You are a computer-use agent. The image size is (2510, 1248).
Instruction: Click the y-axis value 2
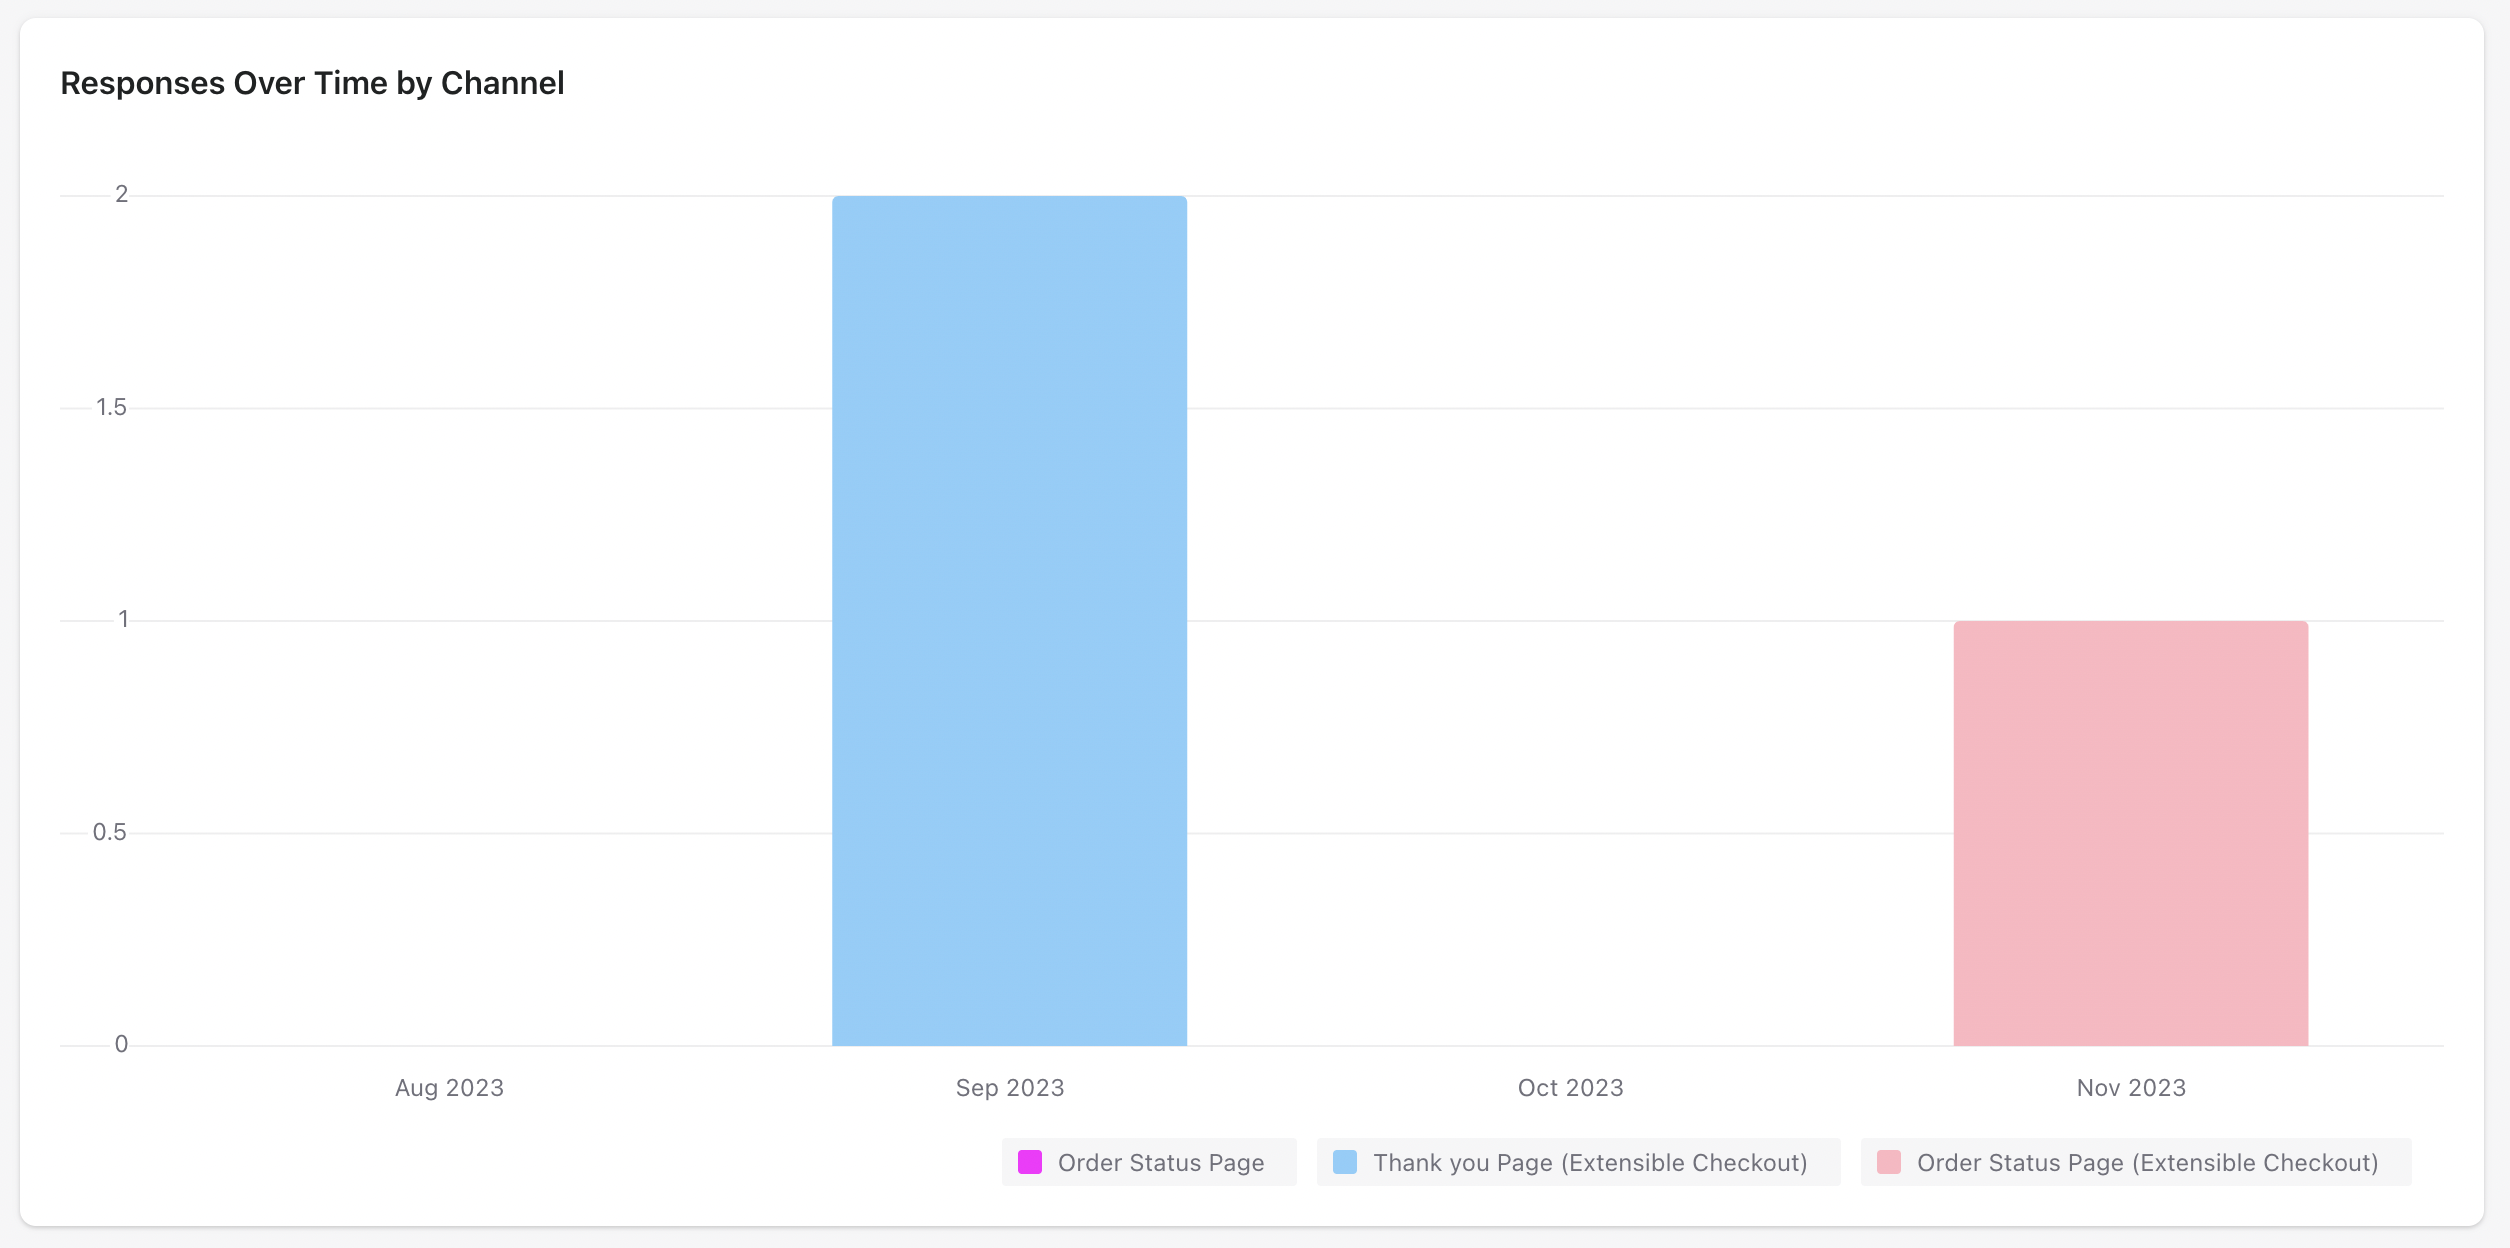click(122, 194)
